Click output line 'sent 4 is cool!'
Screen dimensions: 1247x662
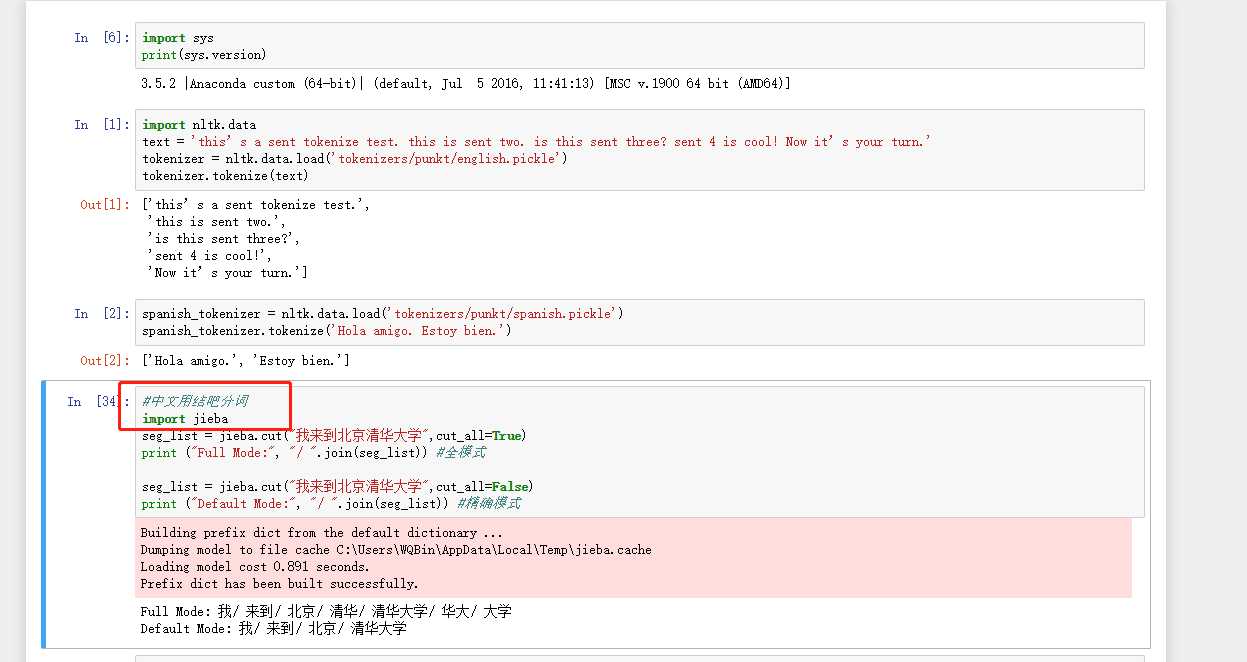pyautogui.click(x=210, y=256)
